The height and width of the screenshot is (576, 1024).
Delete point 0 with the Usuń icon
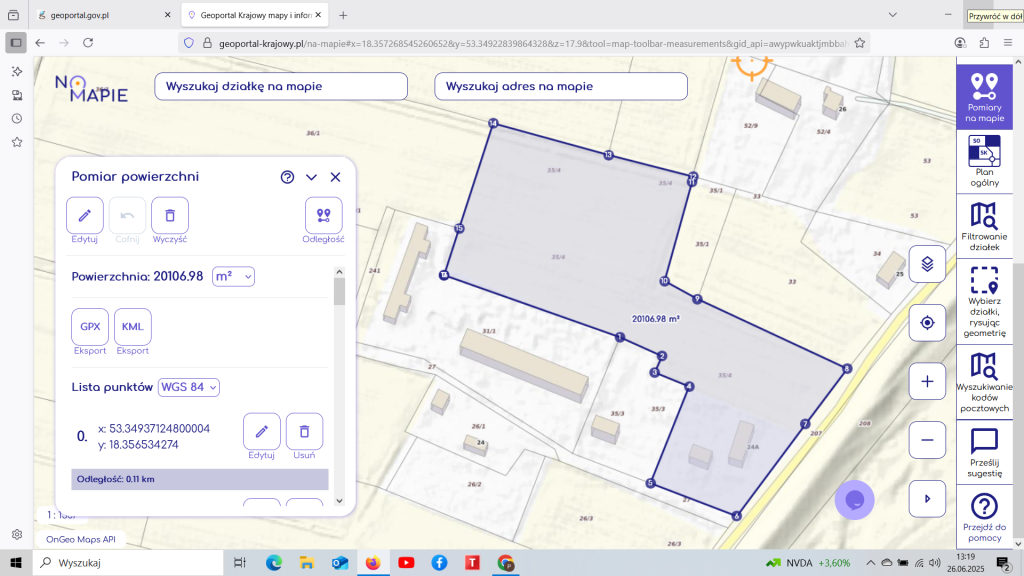[x=304, y=432]
